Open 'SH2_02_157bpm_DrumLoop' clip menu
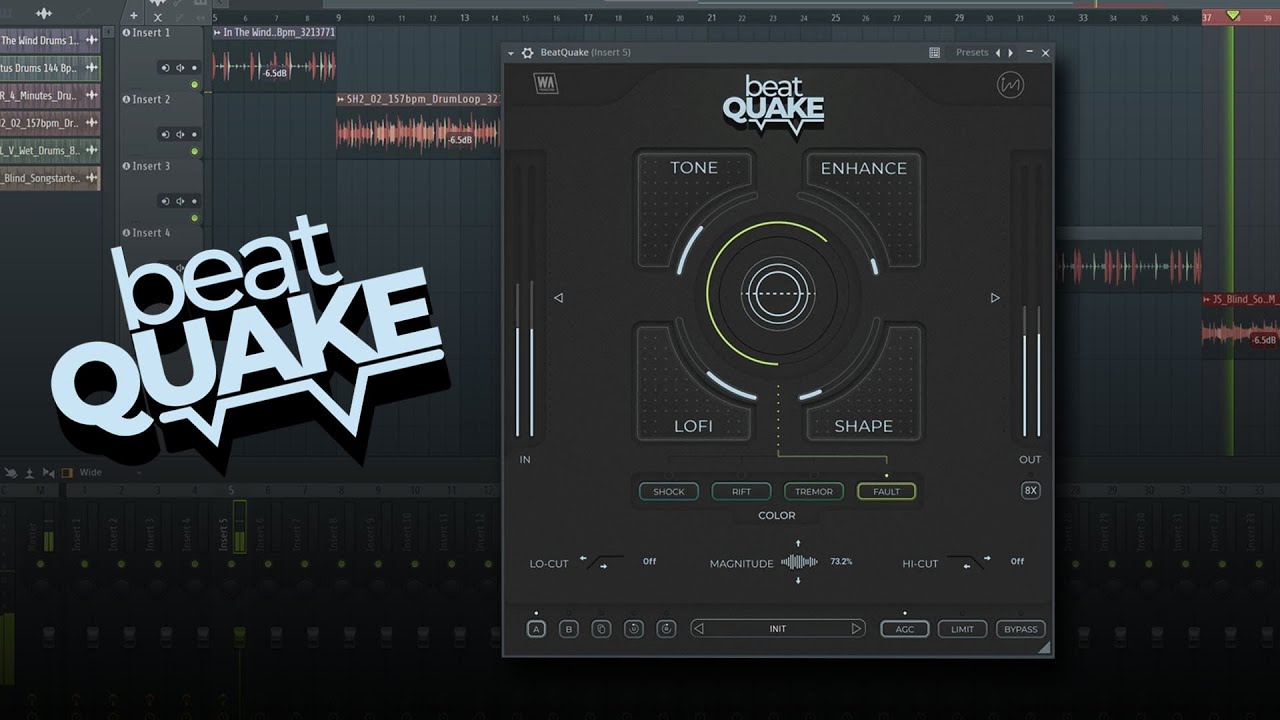Viewport: 1280px width, 720px height. point(341,99)
